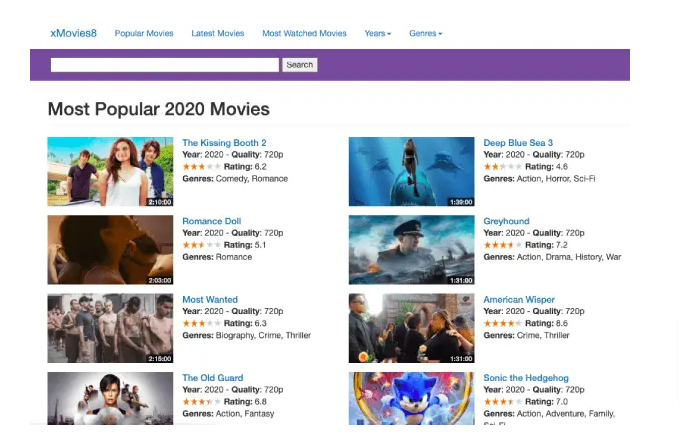
Task: Open the Latest Movies page
Action: [x=218, y=33]
